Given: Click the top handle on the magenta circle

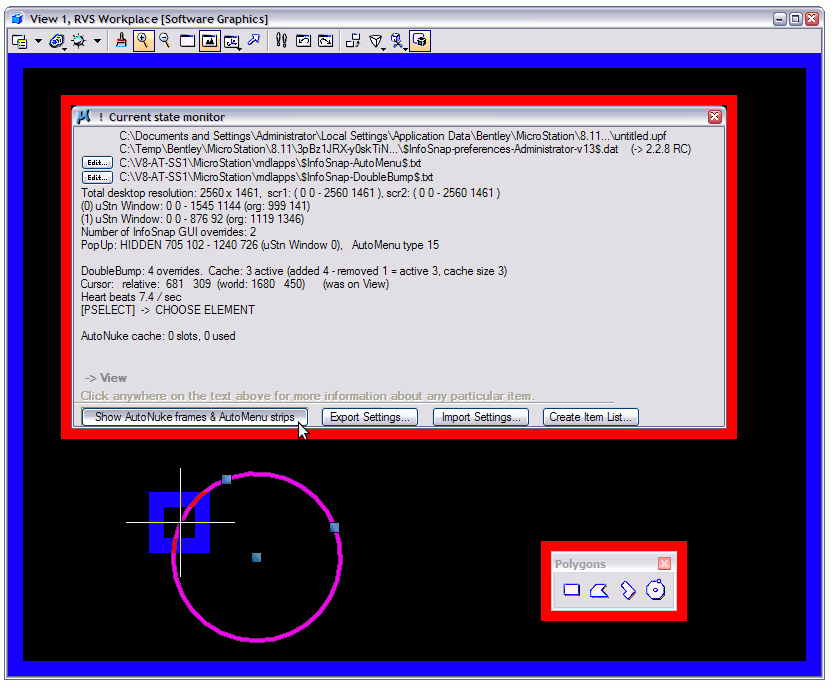Looking at the screenshot, I should click(227, 480).
